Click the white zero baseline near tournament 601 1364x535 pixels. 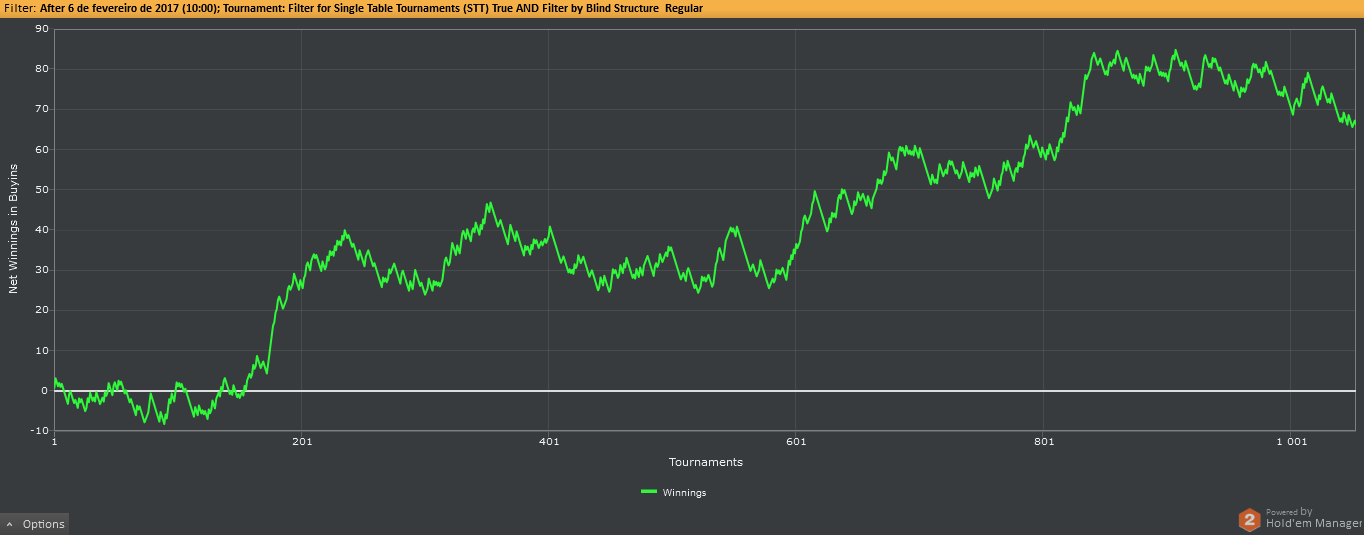pyautogui.click(x=796, y=390)
